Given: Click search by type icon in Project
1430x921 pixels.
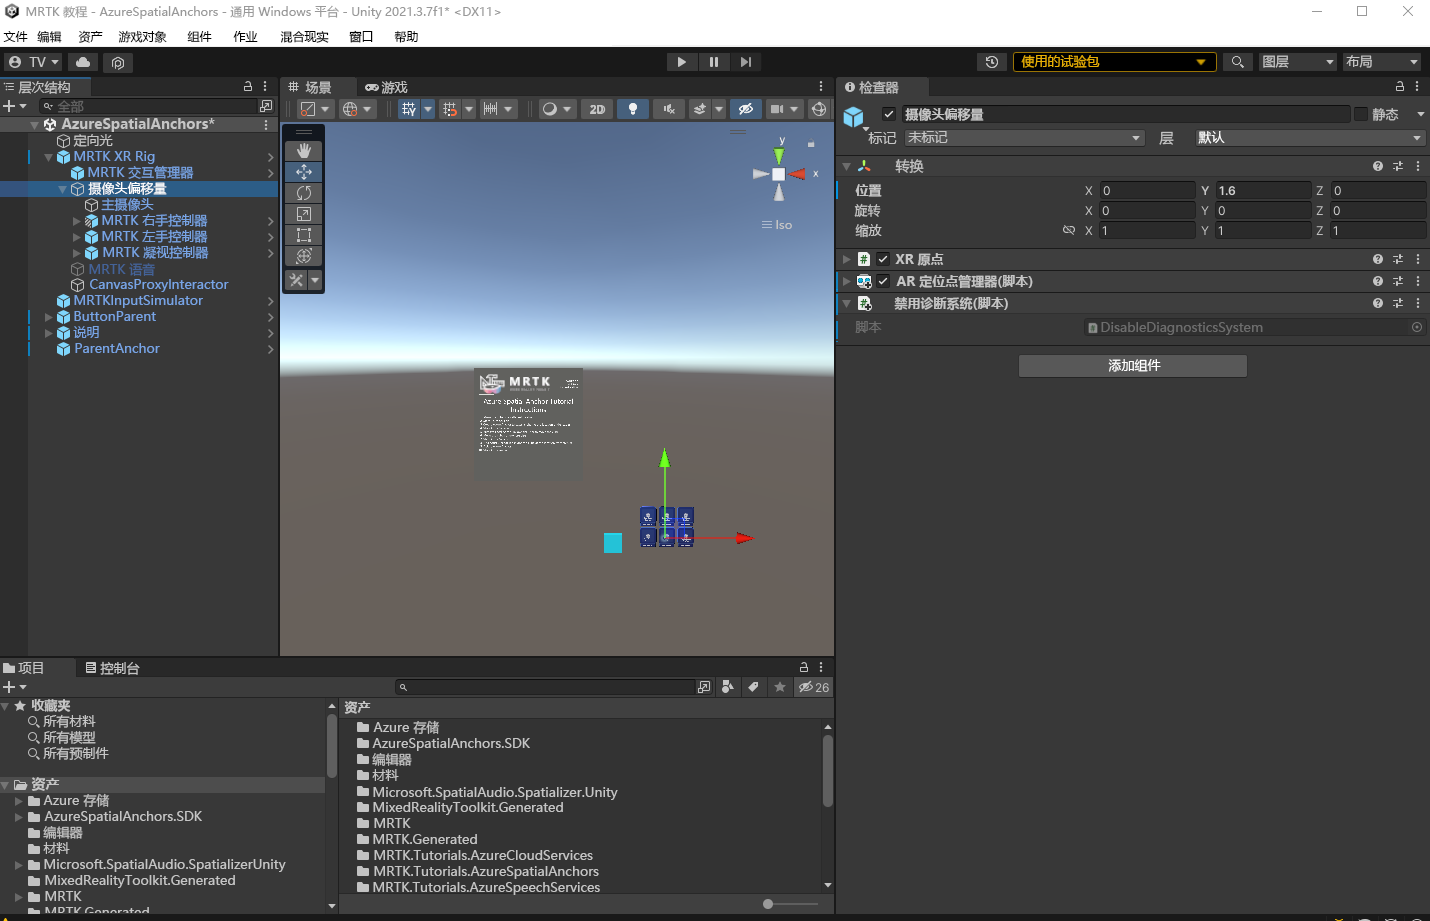Looking at the screenshot, I should tap(727, 687).
